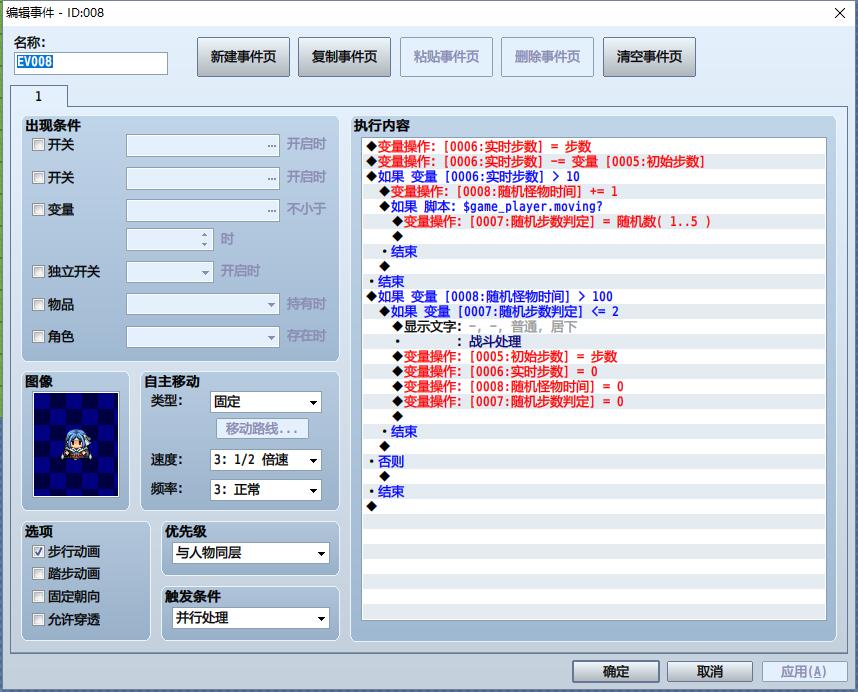Click 清空事件页 button
This screenshot has height=692, width=858.
coord(649,57)
